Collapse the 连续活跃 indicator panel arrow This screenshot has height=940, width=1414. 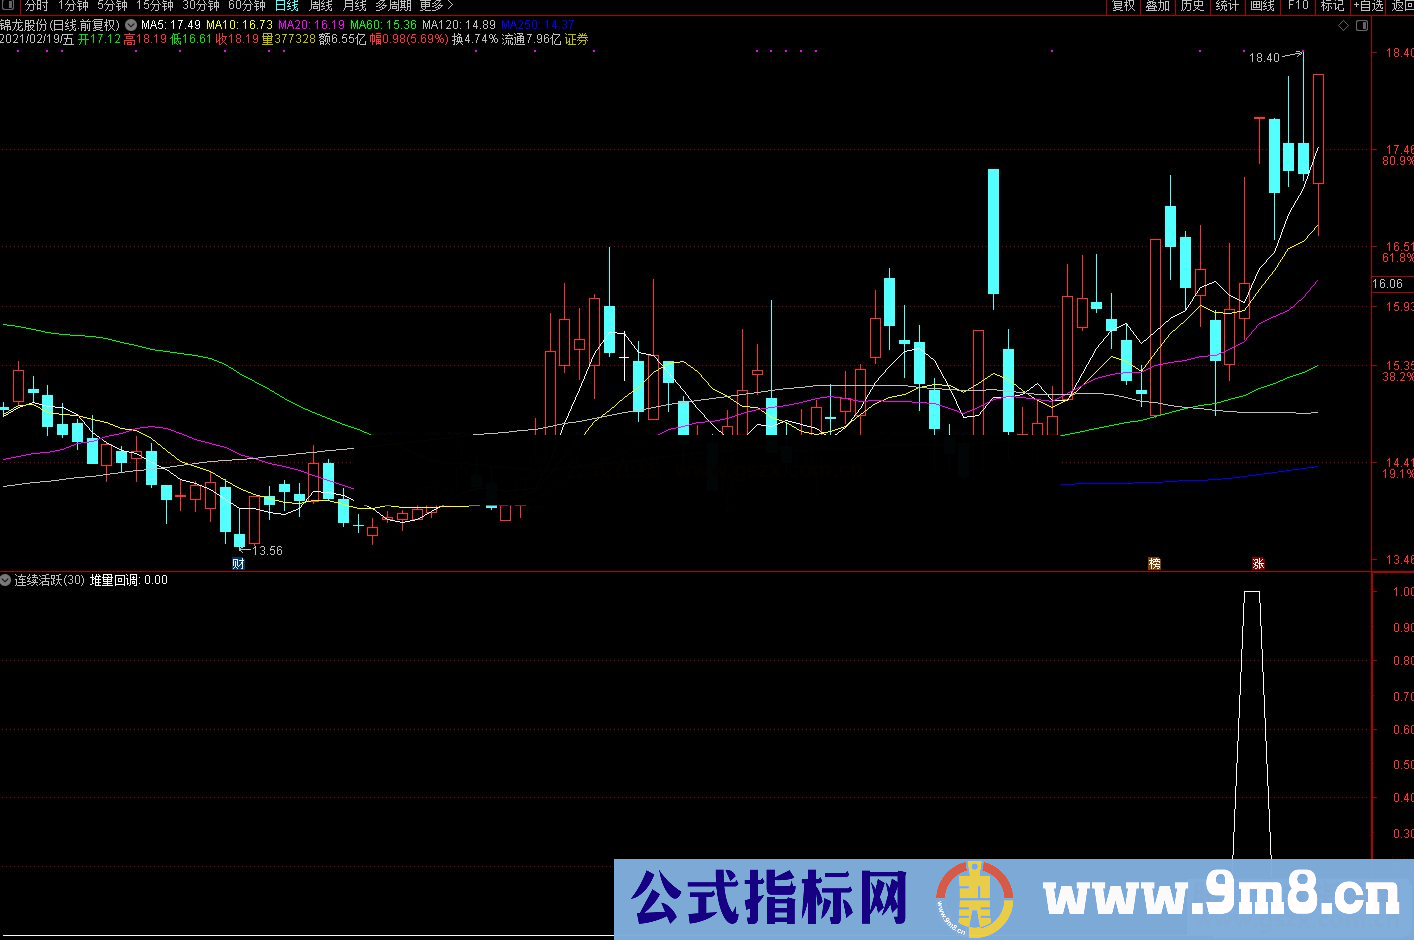click(5, 579)
